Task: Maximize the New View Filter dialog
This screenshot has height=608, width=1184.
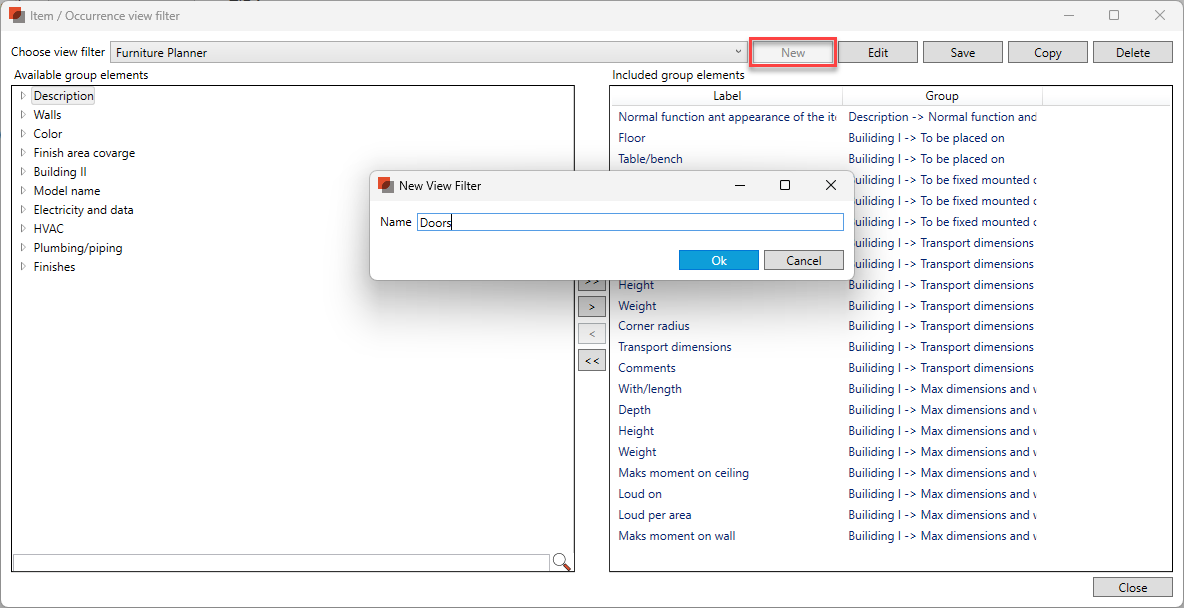Action: click(785, 185)
